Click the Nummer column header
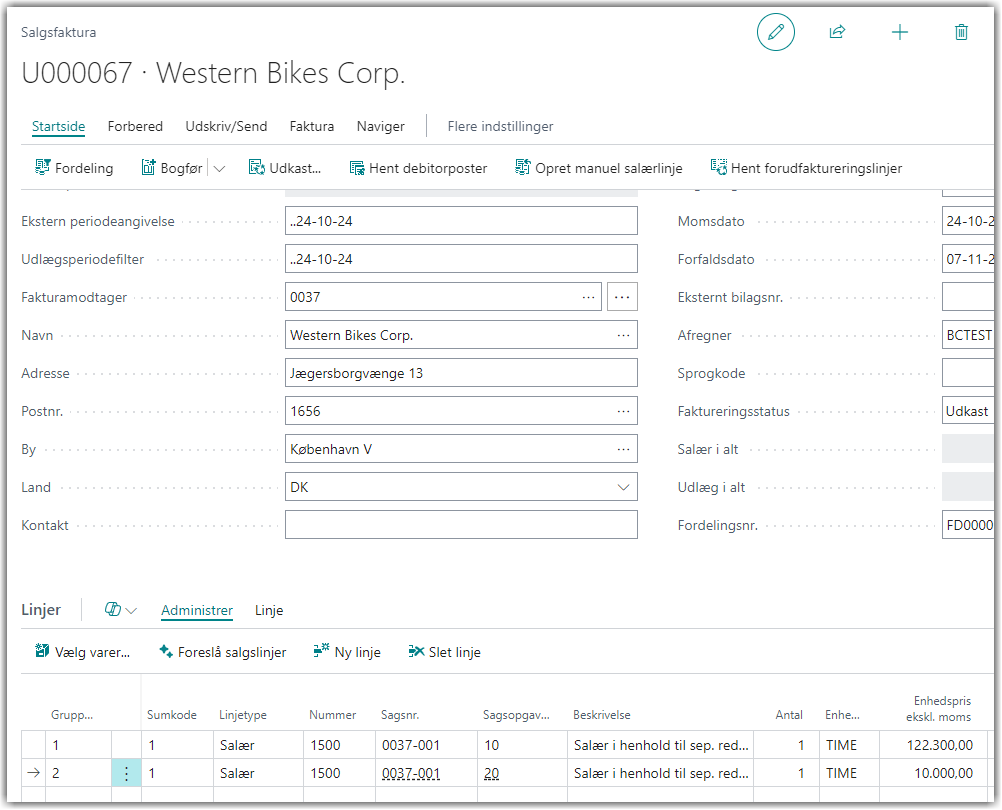The height and width of the screenshot is (810, 1002). click(332, 715)
